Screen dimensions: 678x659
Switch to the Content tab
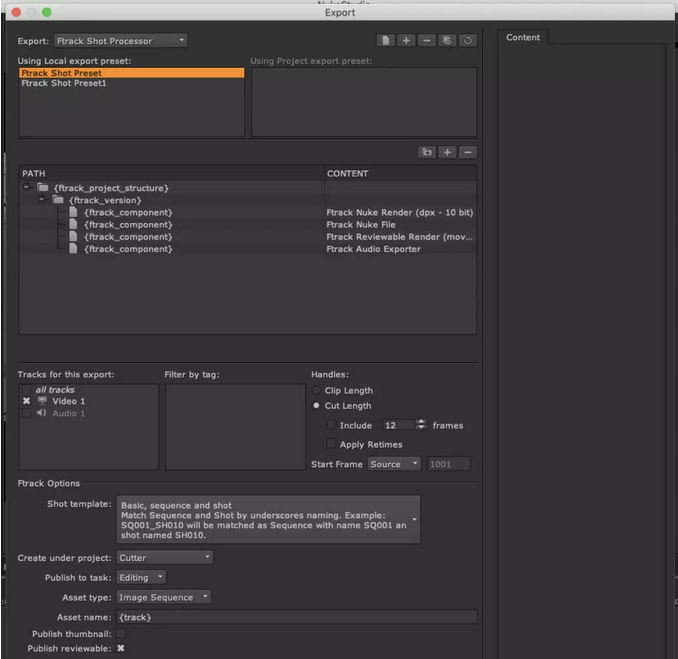523,38
